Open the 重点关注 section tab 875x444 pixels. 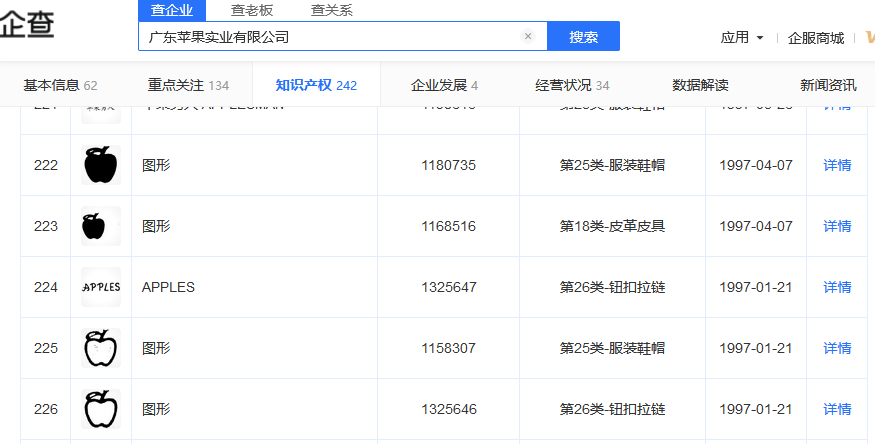click(188, 85)
